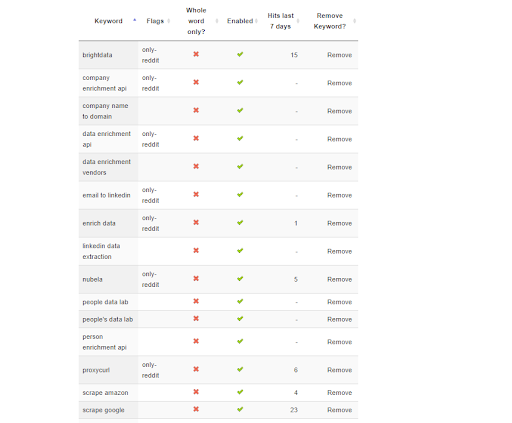Viewport: 512px width, 423px height.
Task: Sort by Flags column header
Action: (x=158, y=21)
